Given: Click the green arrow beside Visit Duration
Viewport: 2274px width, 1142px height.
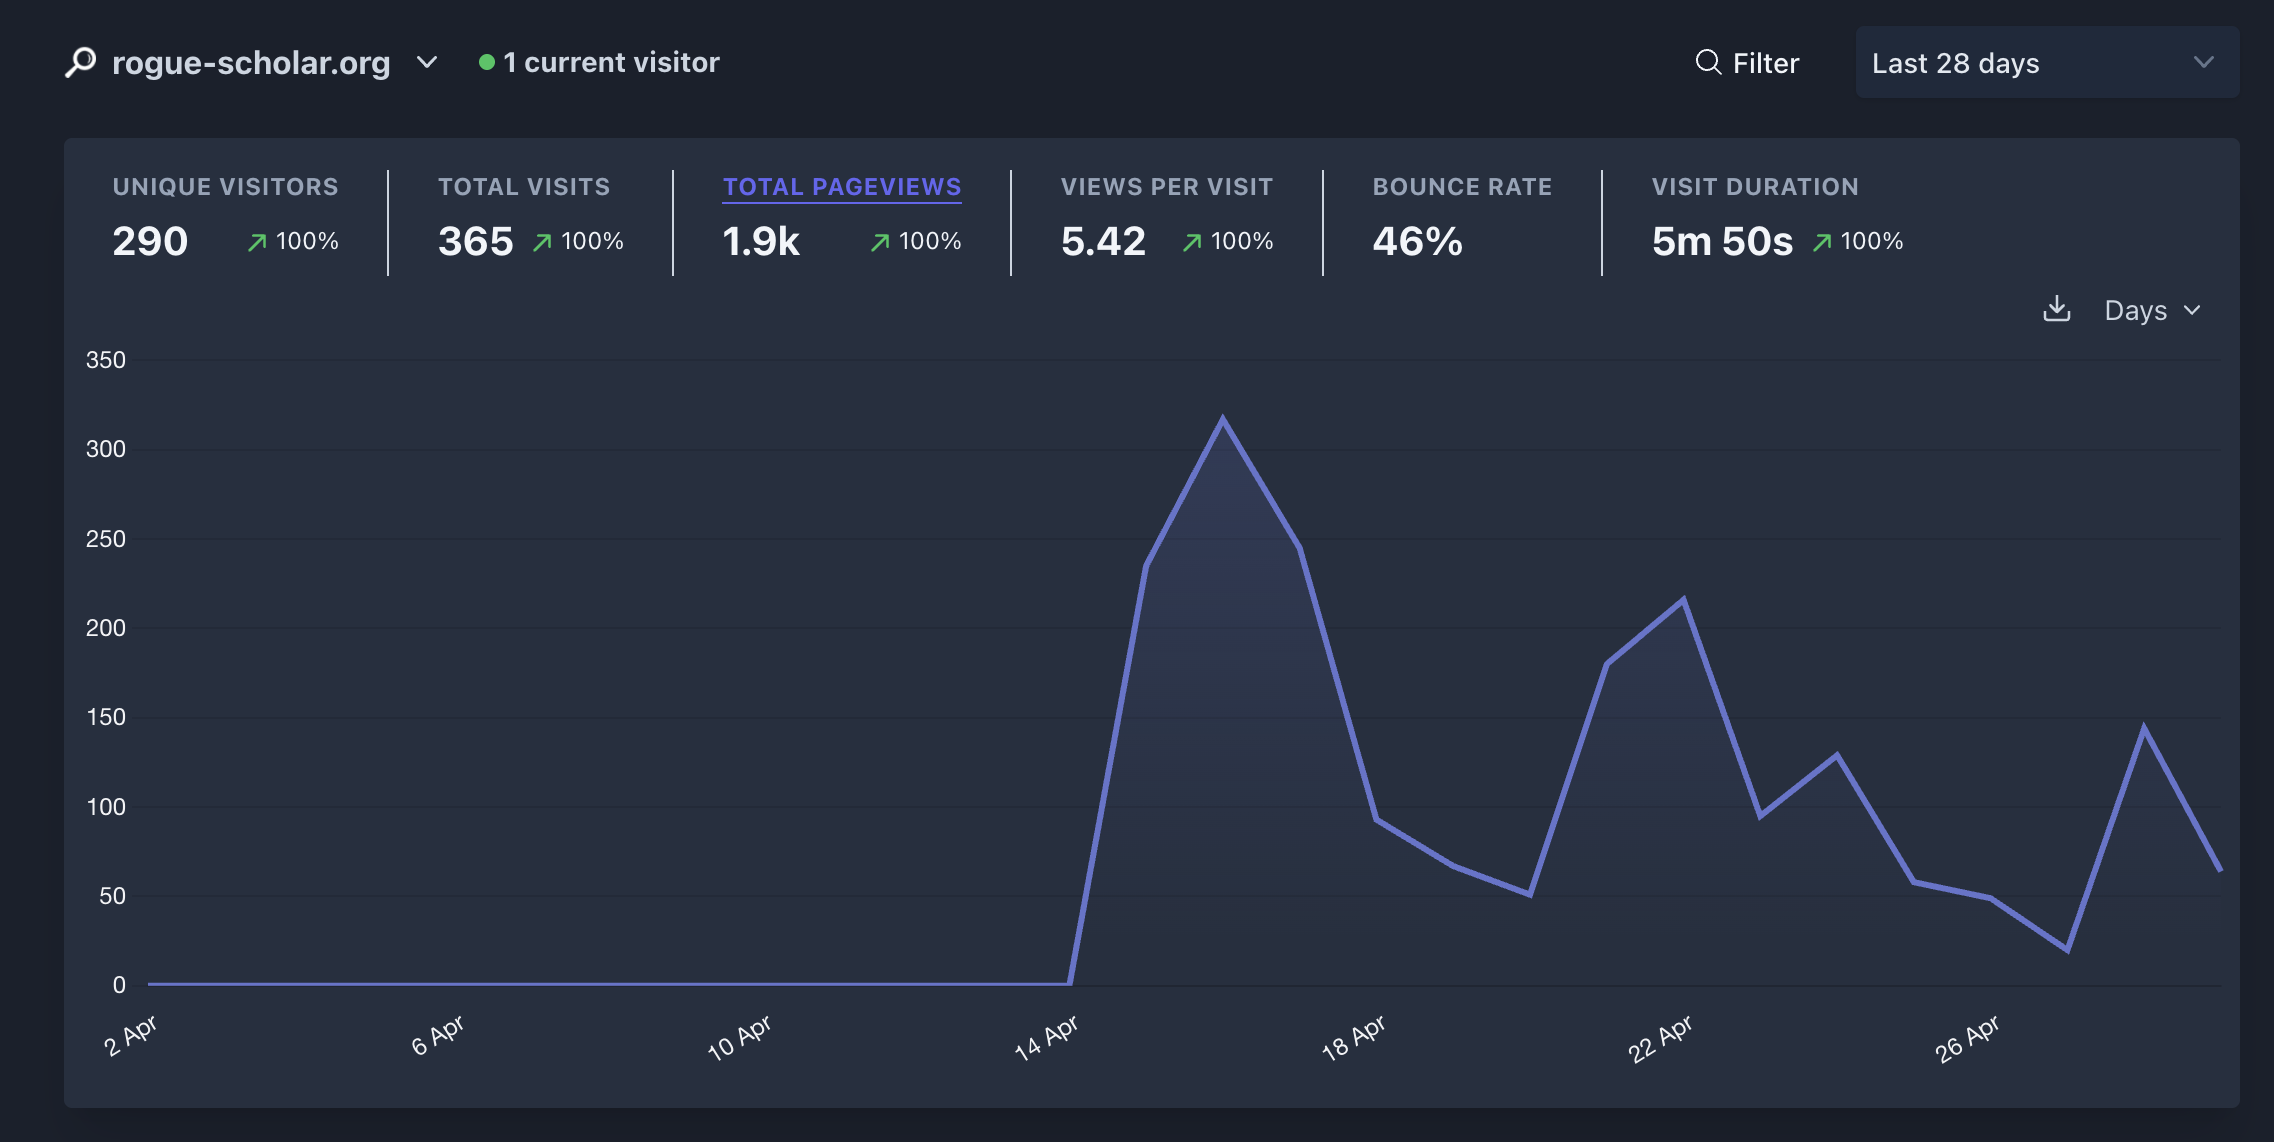Looking at the screenshot, I should click(1822, 242).
